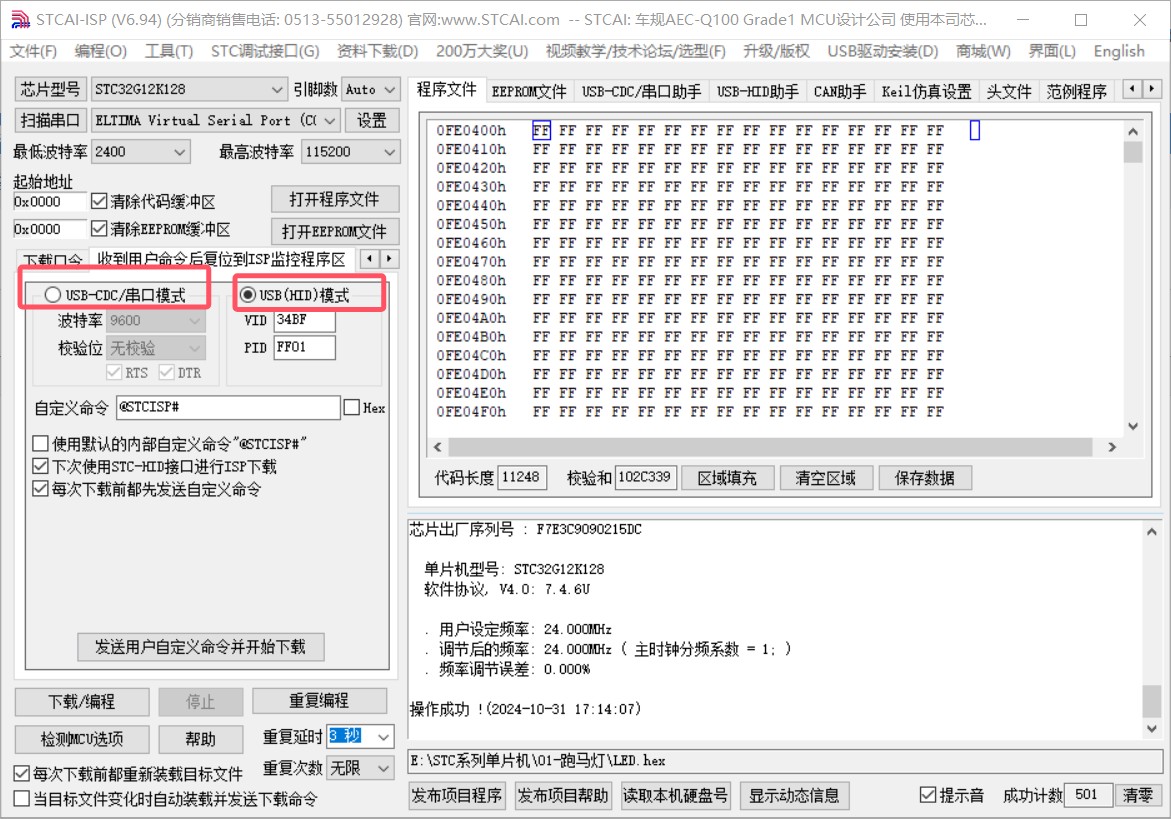The width and height of the screenshot is (1171, 819).
Task: Click the 检测MCU选项 button
Action: [81, 739]
